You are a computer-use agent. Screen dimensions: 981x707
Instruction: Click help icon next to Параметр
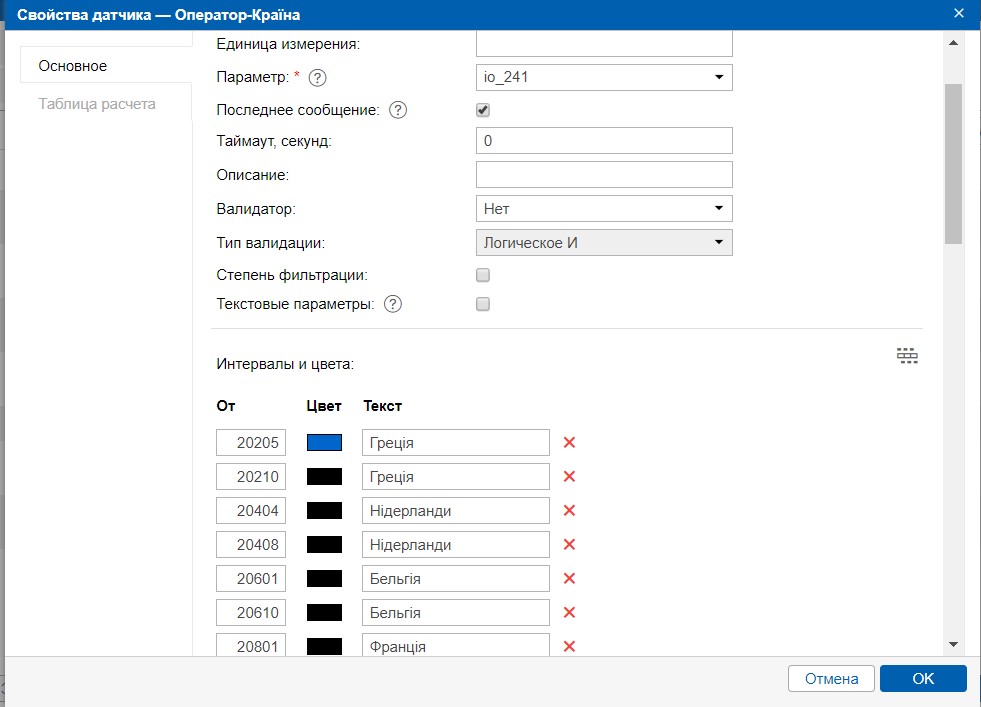pos(319,77)
